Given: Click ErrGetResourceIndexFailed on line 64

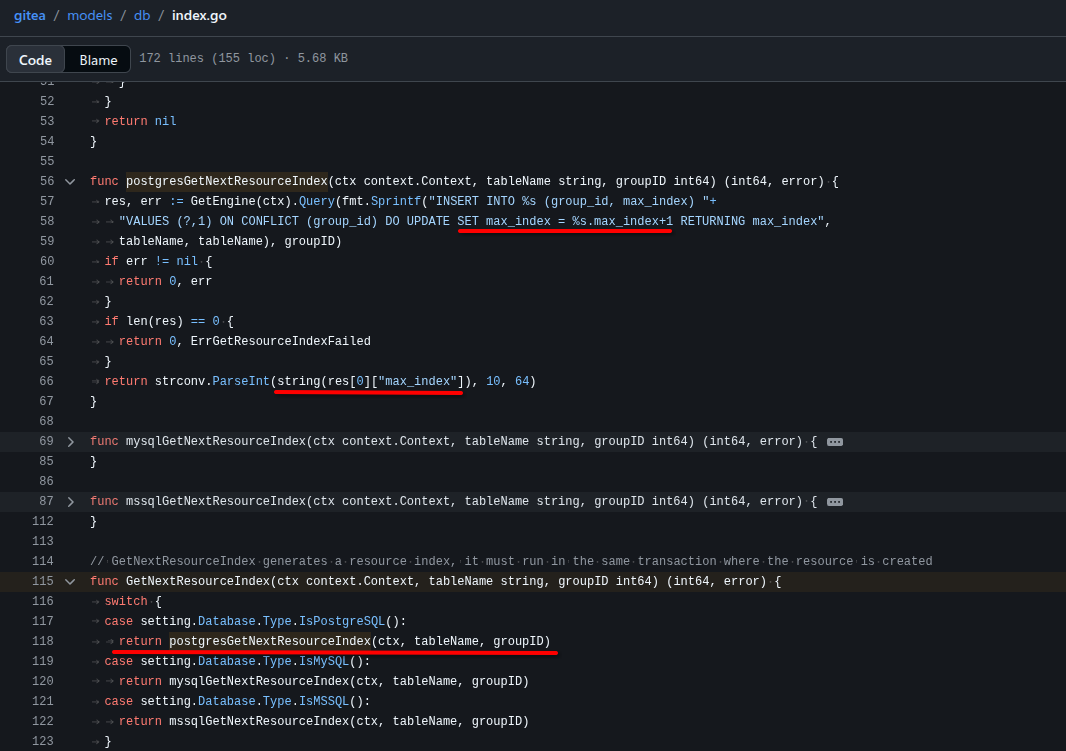Looking at the screenshot, I should pyautogui.click(x=281, y=341).
